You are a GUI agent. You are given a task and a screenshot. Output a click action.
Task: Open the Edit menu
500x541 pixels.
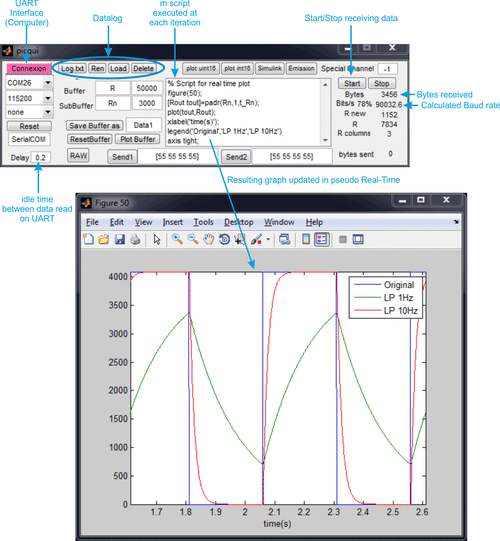coord(117,222)
